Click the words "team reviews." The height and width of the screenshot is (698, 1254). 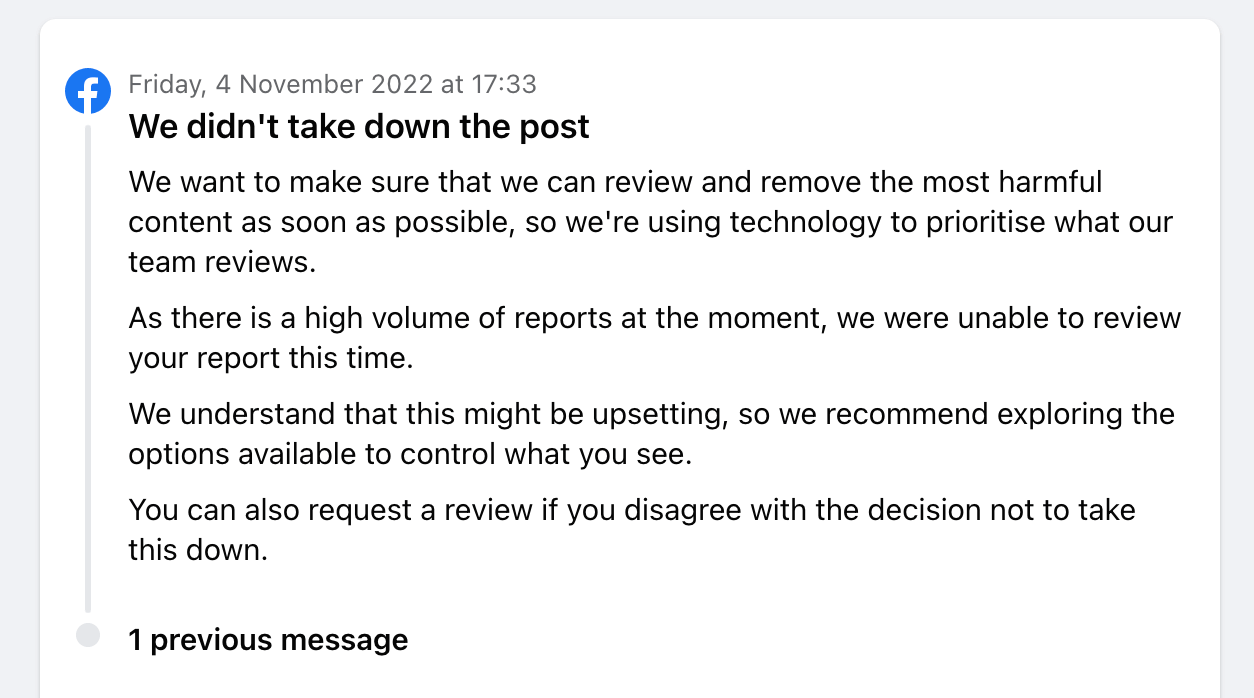pyautogui.click(x=221, y=262)
